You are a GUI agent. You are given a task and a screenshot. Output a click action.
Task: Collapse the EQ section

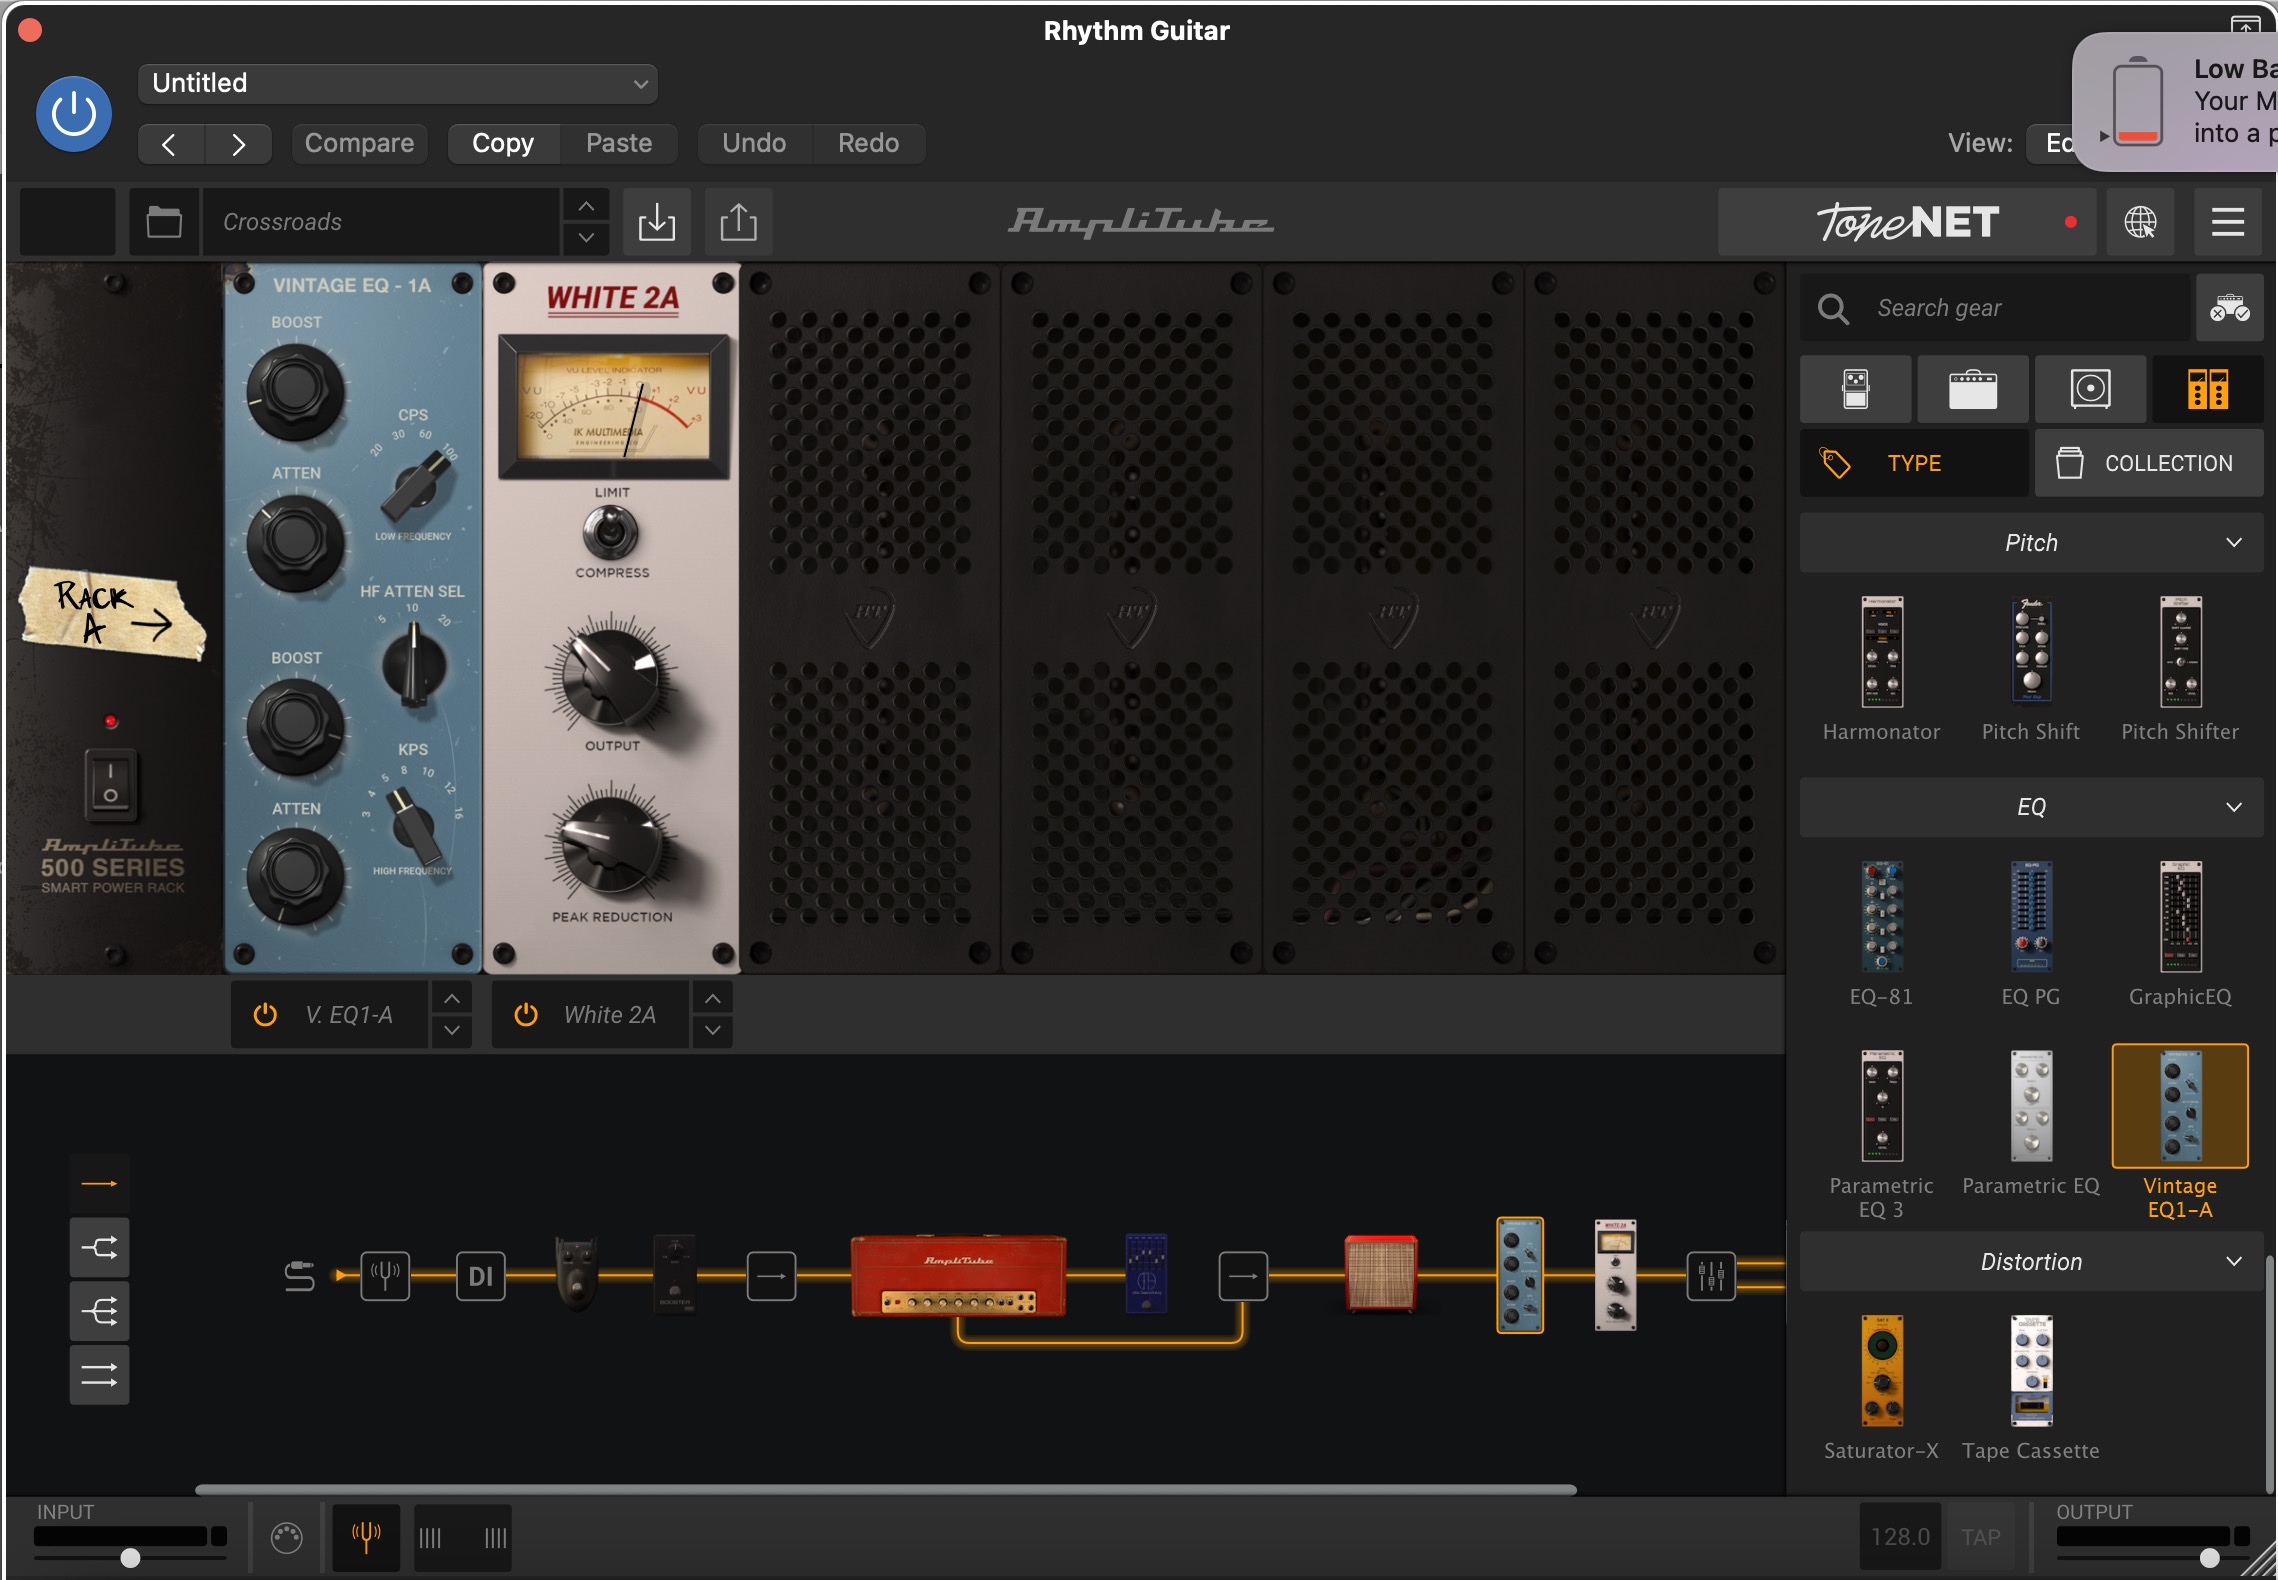(x=2032, y=807)
